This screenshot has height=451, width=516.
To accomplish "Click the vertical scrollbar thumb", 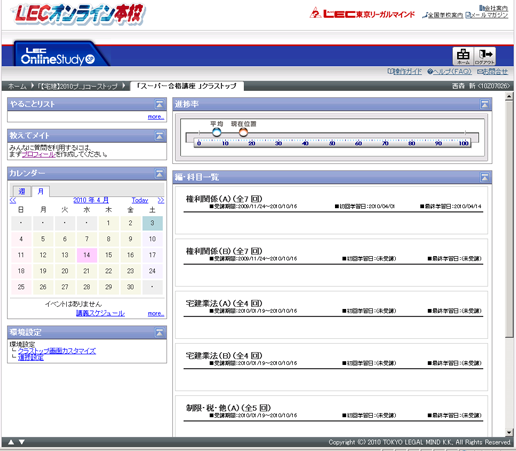I will click(509, 219).
